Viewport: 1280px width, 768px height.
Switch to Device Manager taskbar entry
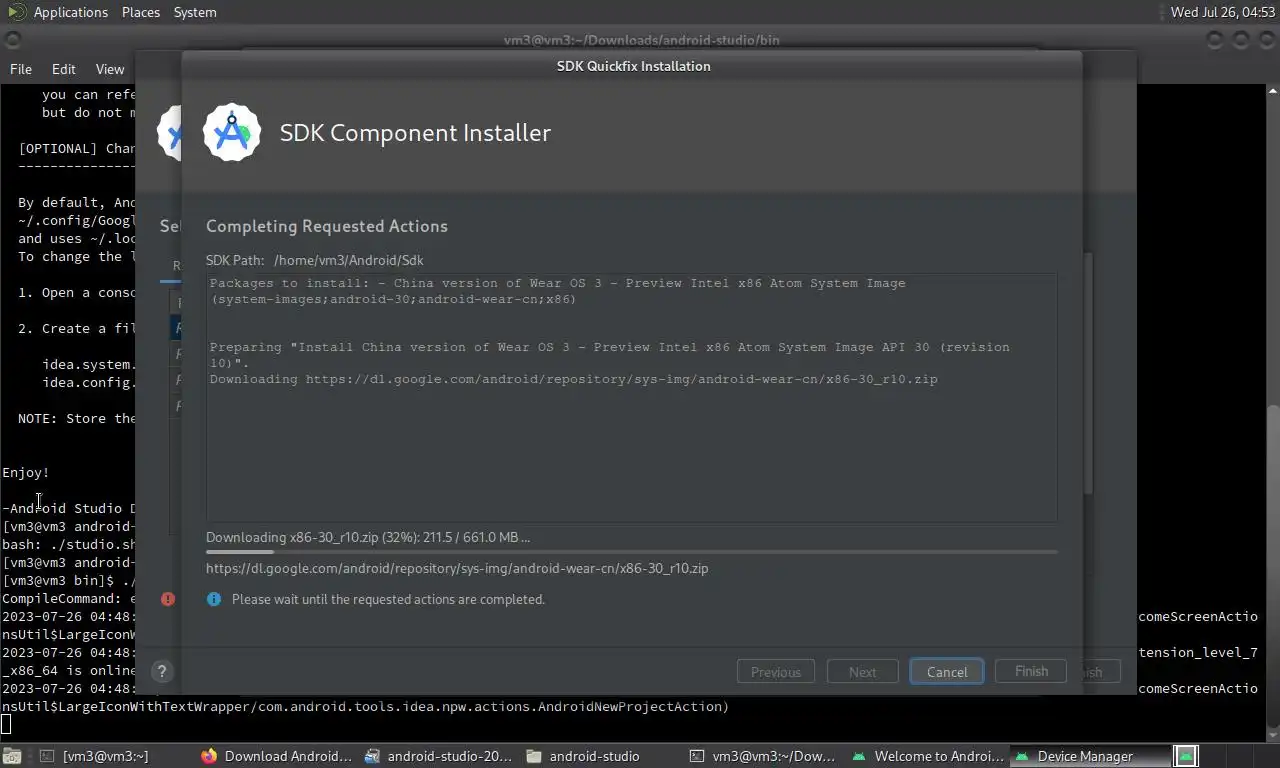(x=1089, y=756)
